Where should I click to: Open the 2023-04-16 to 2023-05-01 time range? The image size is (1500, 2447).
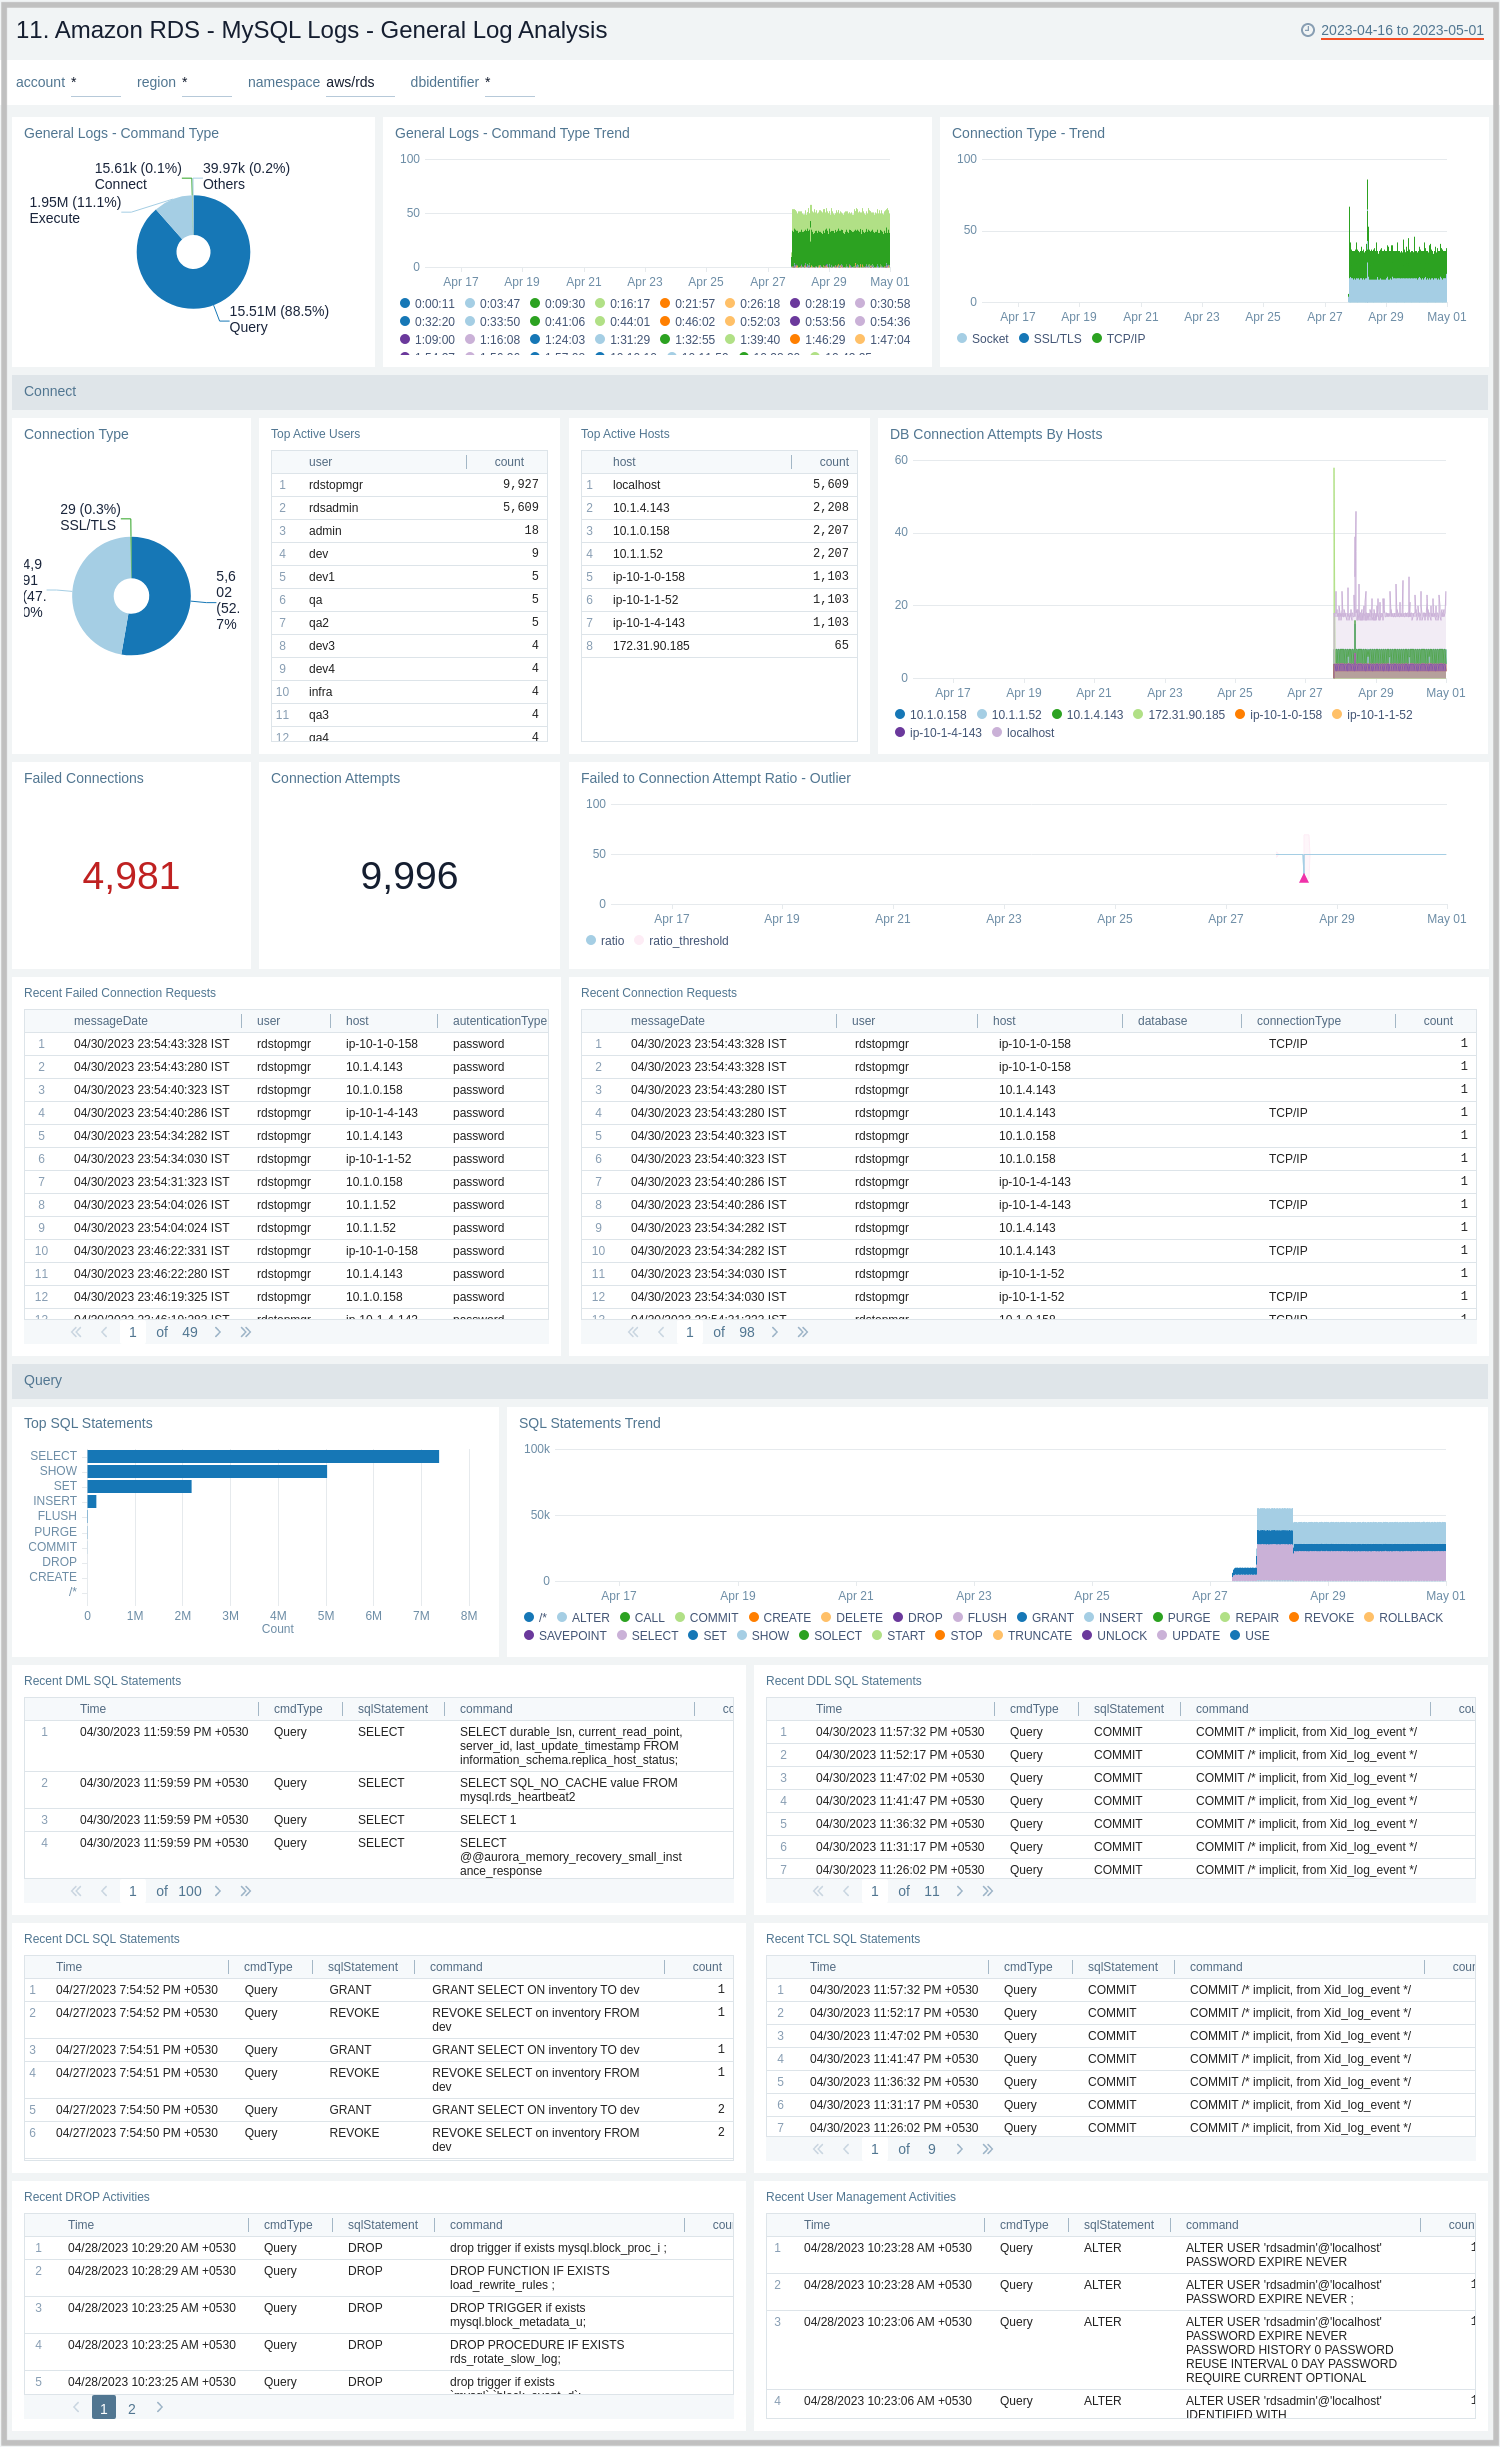(1401, 30)
